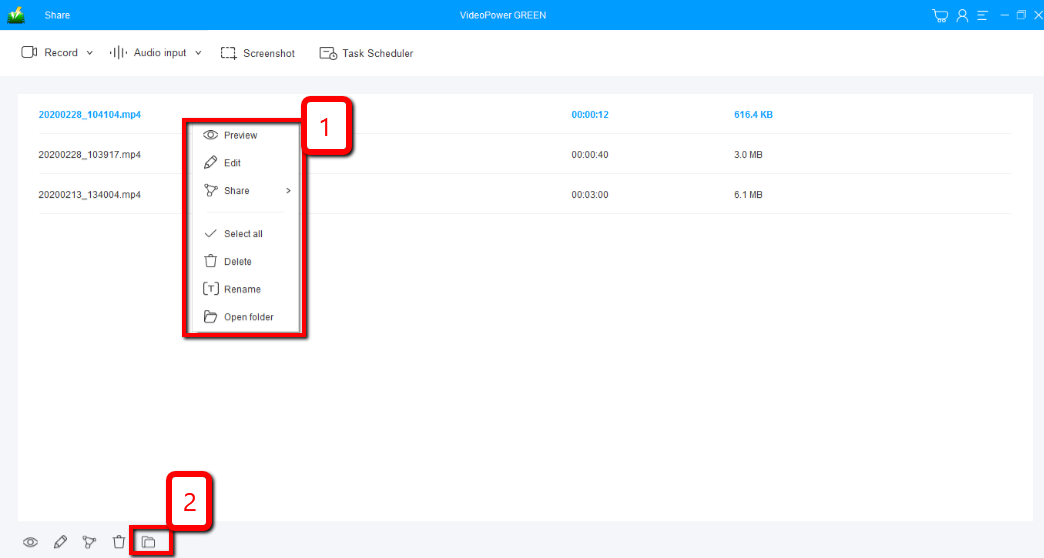
Task: Select the 20200228_103917.mp4 recording
Action: [89, 155]
